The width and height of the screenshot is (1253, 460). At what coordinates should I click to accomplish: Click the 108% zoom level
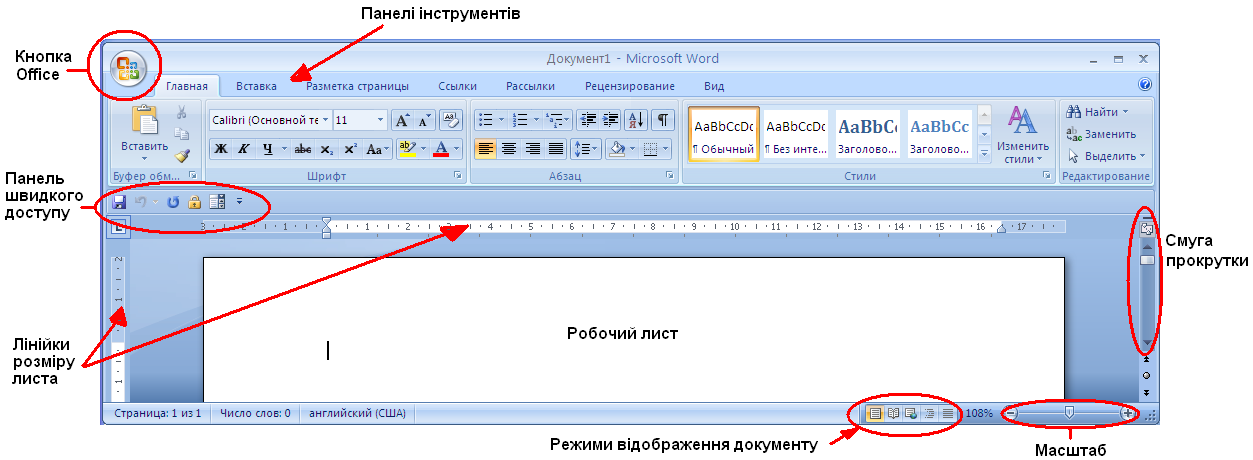coord(979,413)
